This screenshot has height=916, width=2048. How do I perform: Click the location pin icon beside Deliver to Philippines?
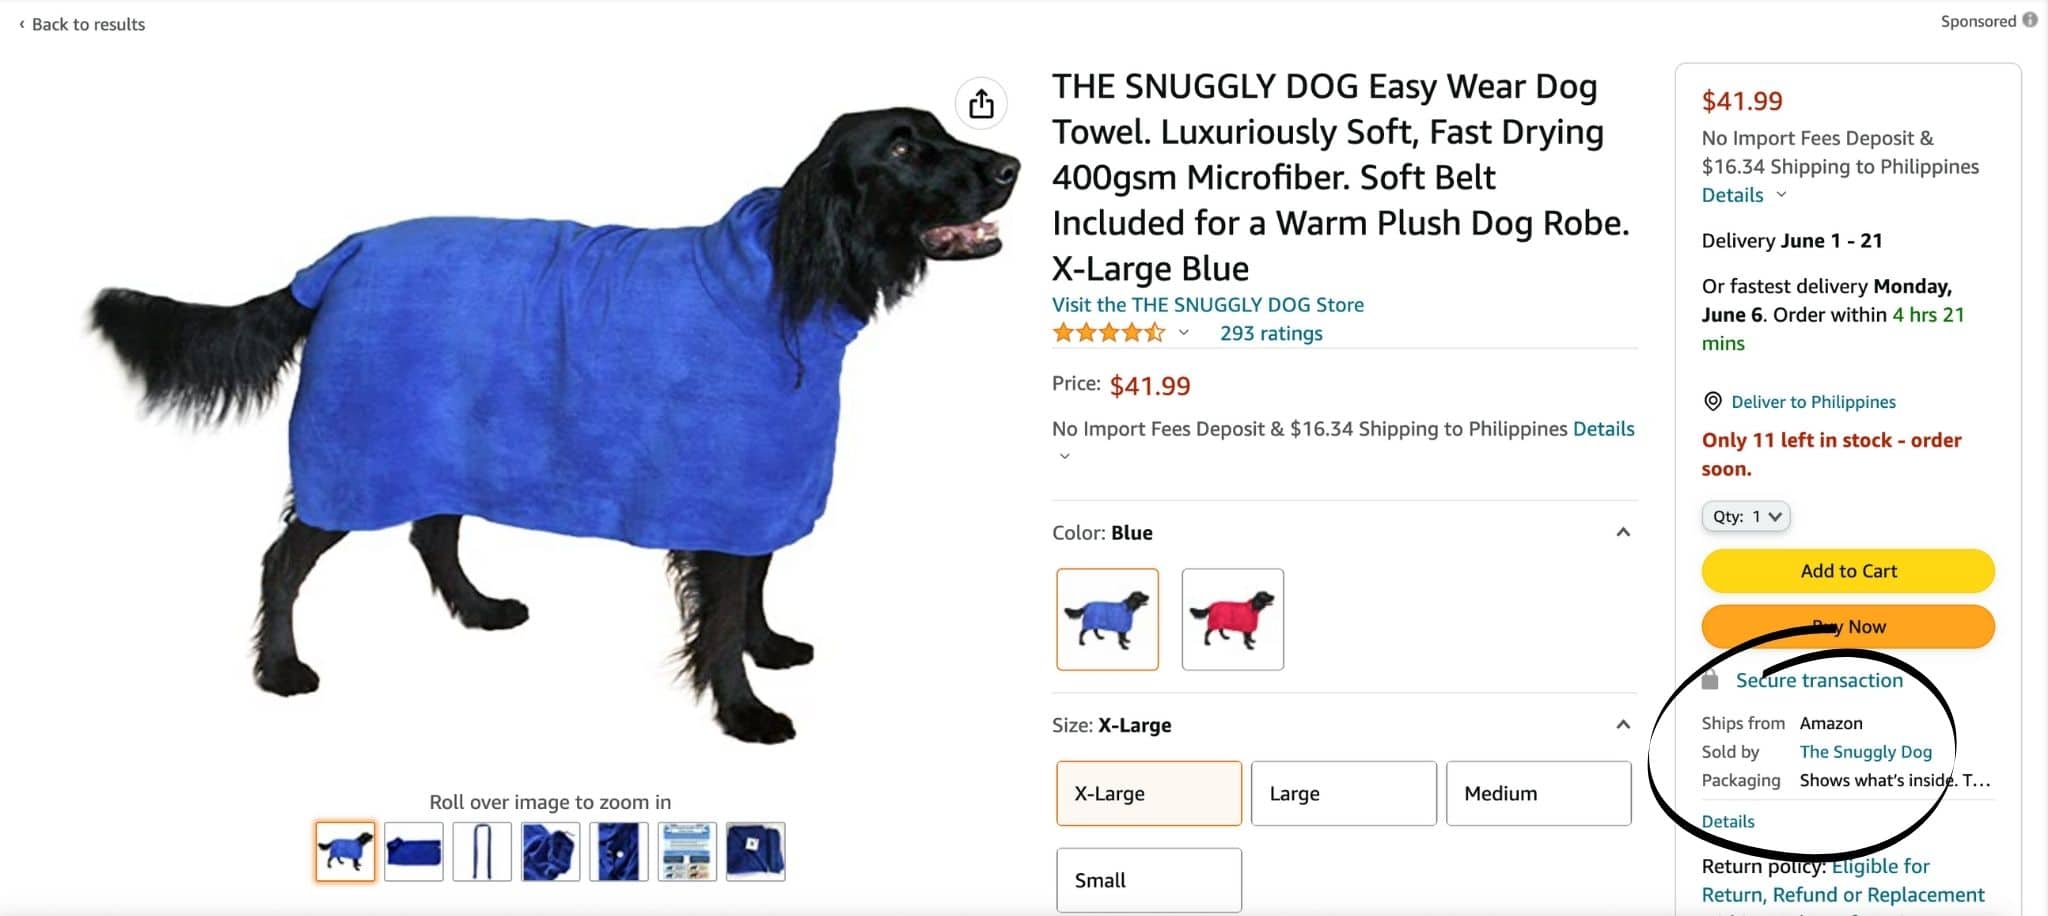click(1712, 402)
